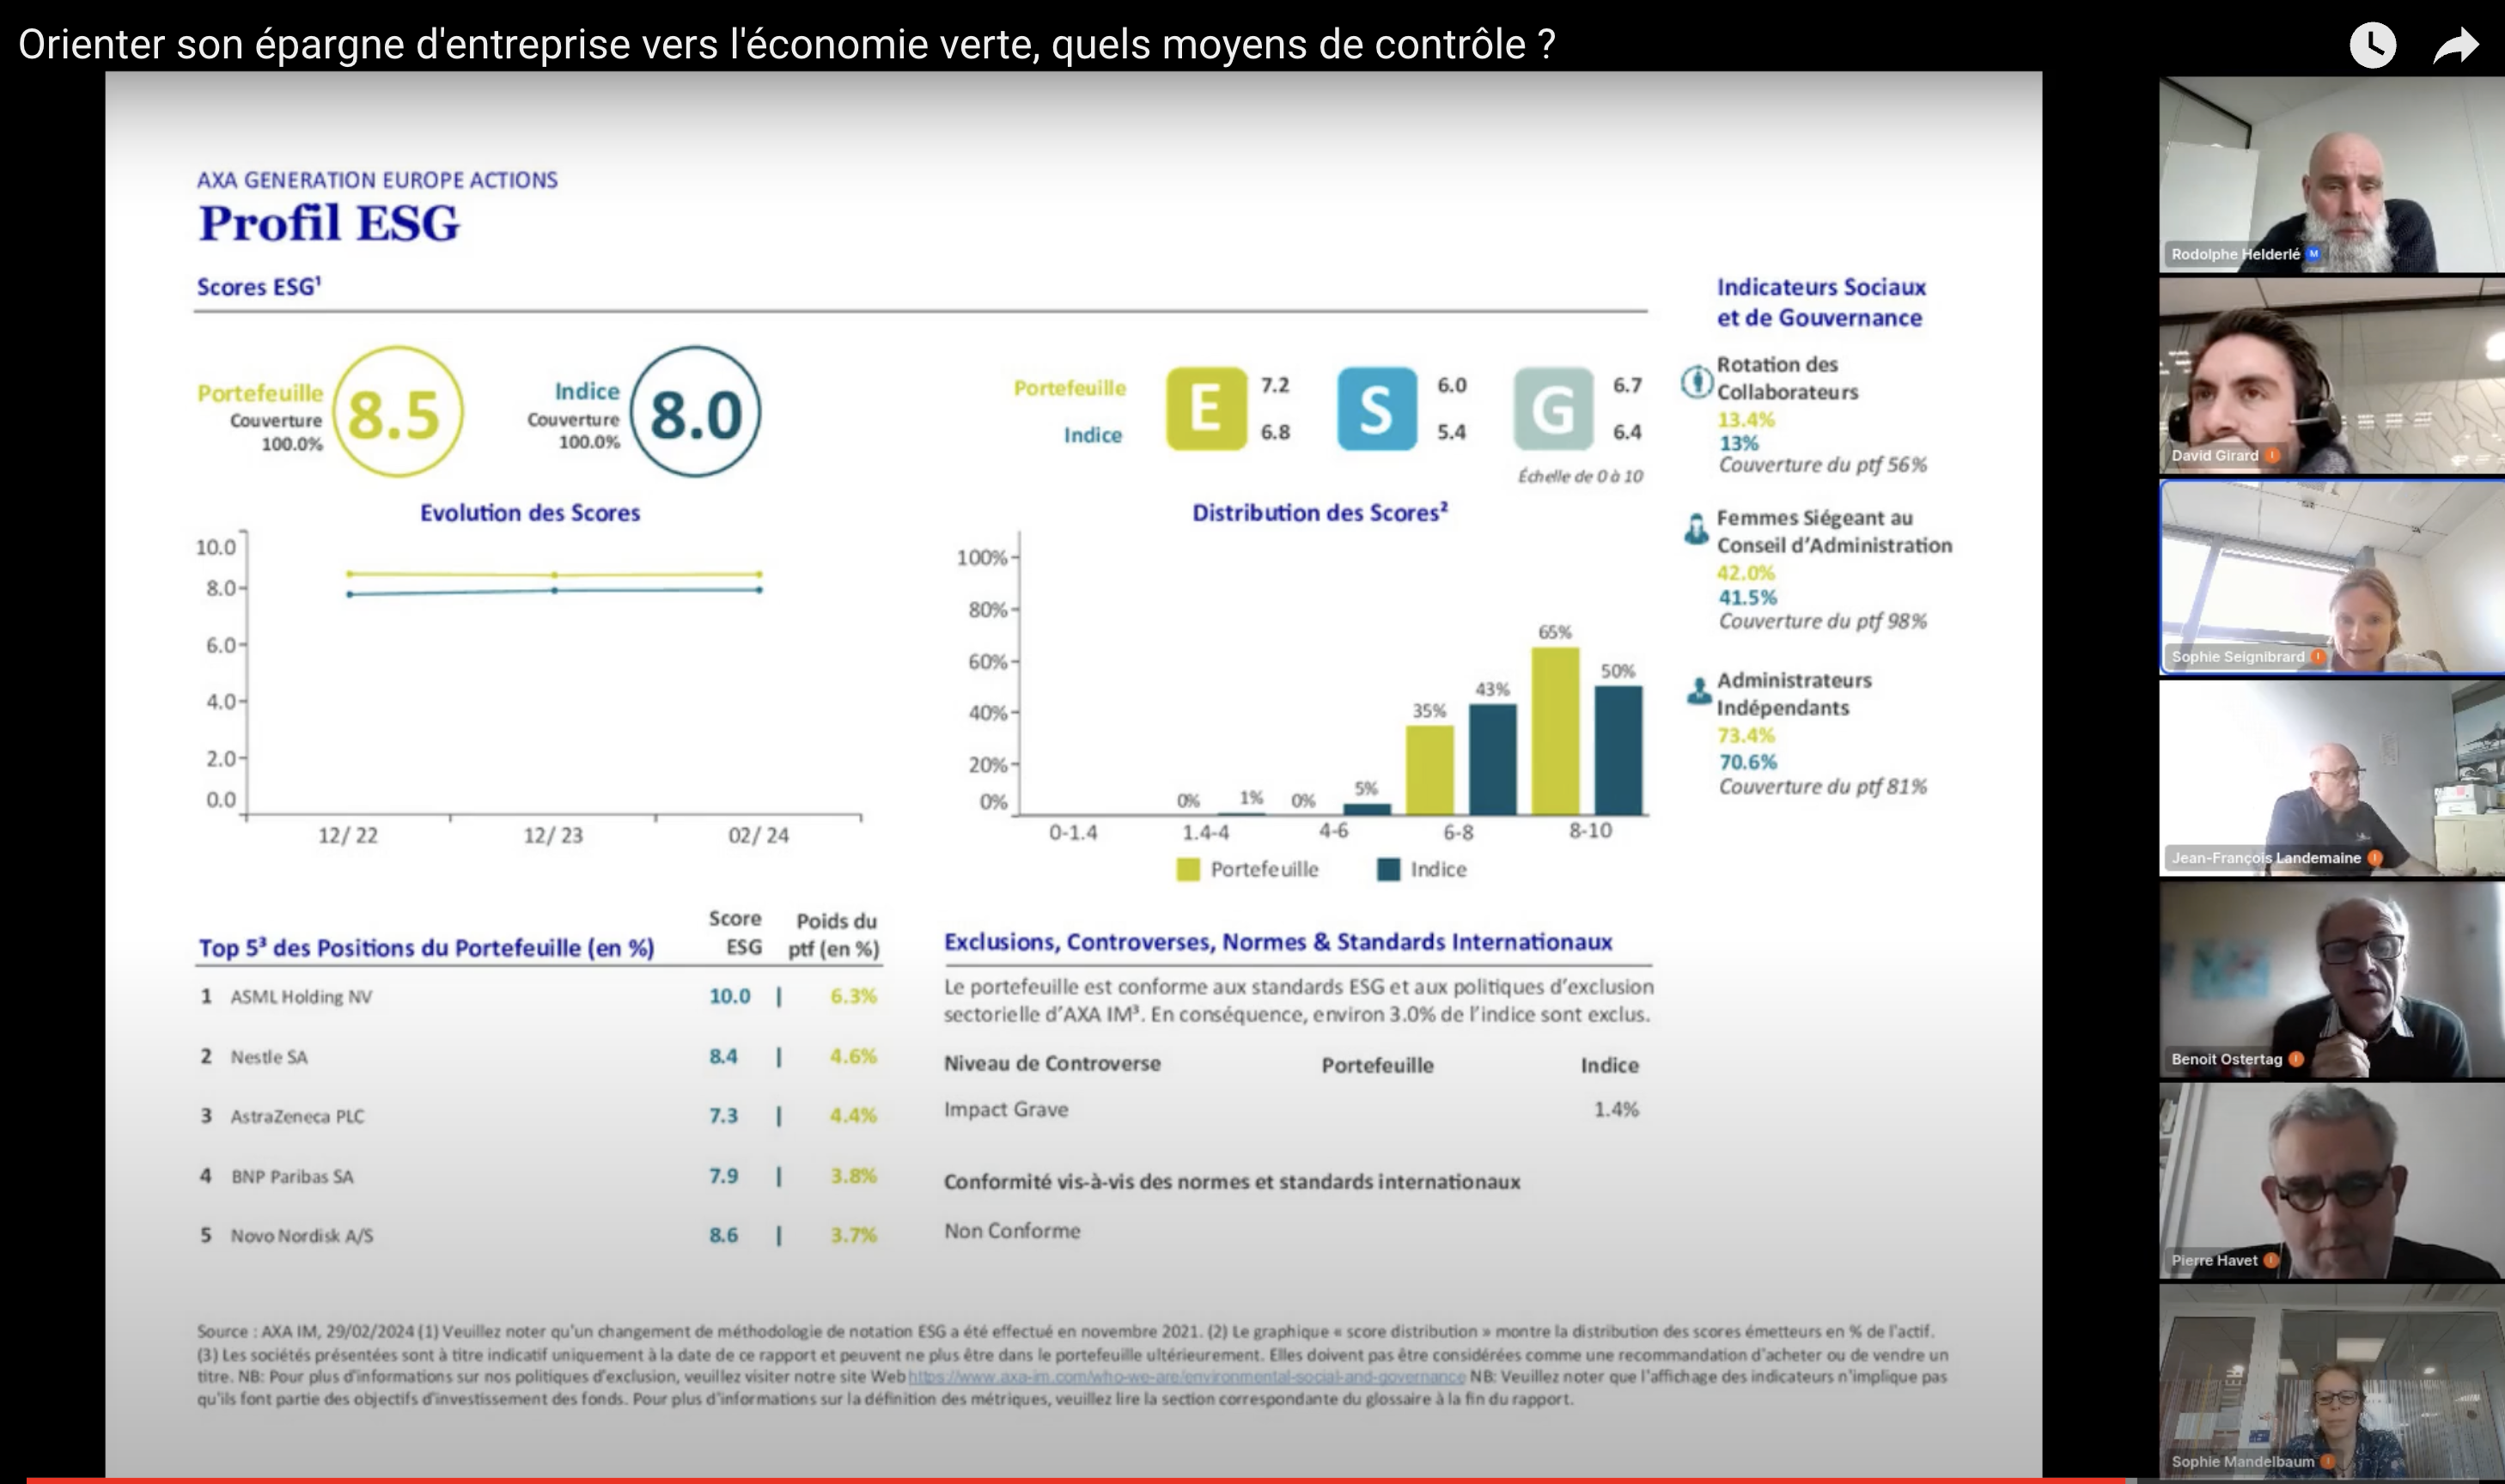Click the Watch Later clock icon
The image size is (2505, 1484).
coord(2372,45)
